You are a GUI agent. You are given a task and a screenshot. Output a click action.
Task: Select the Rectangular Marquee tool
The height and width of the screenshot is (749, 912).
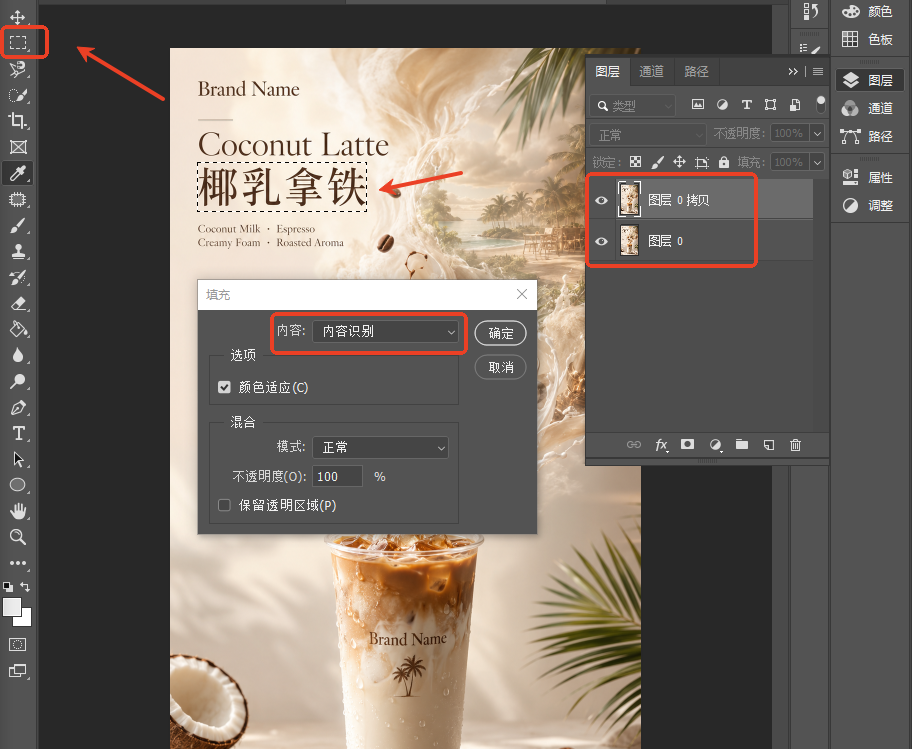point(18,42)
